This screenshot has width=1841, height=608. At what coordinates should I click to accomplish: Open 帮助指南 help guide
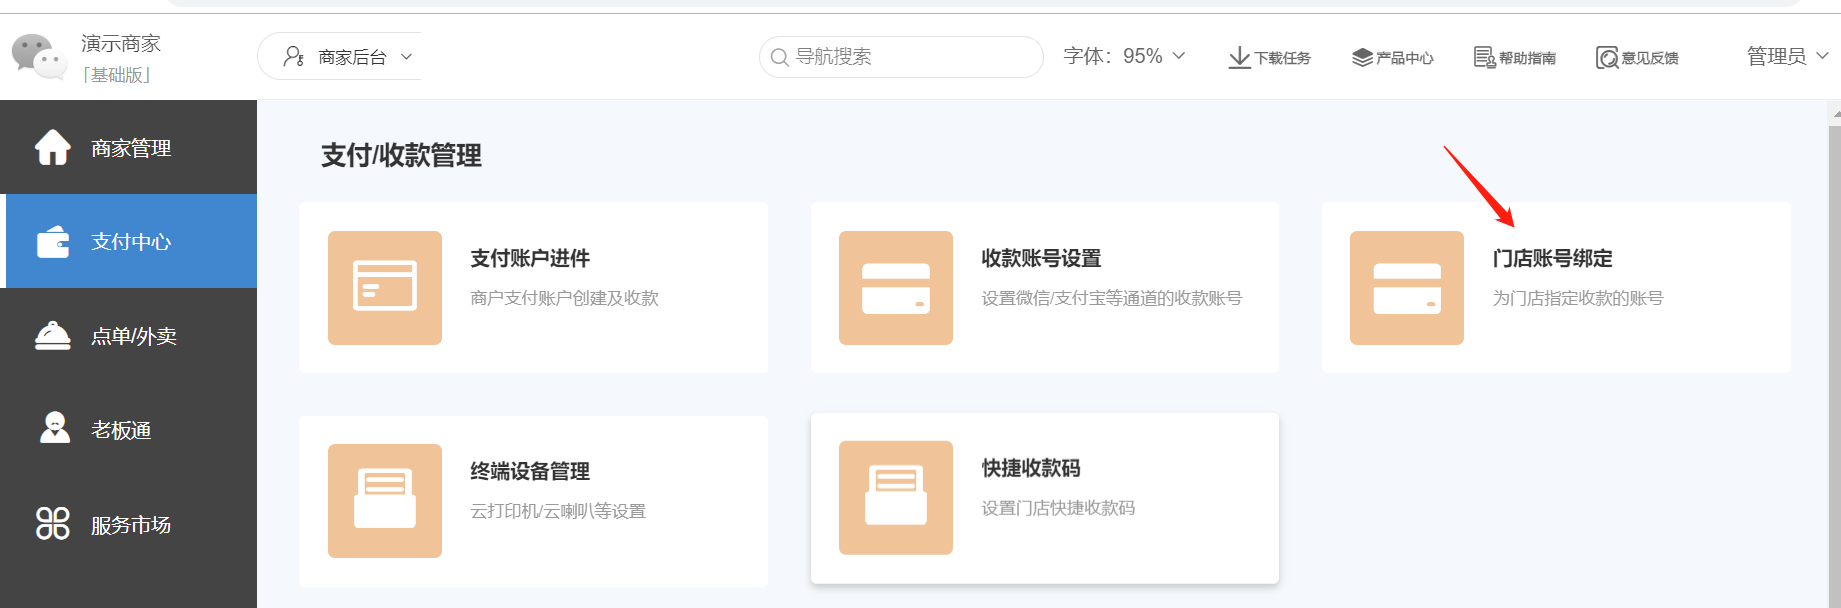1514,57
